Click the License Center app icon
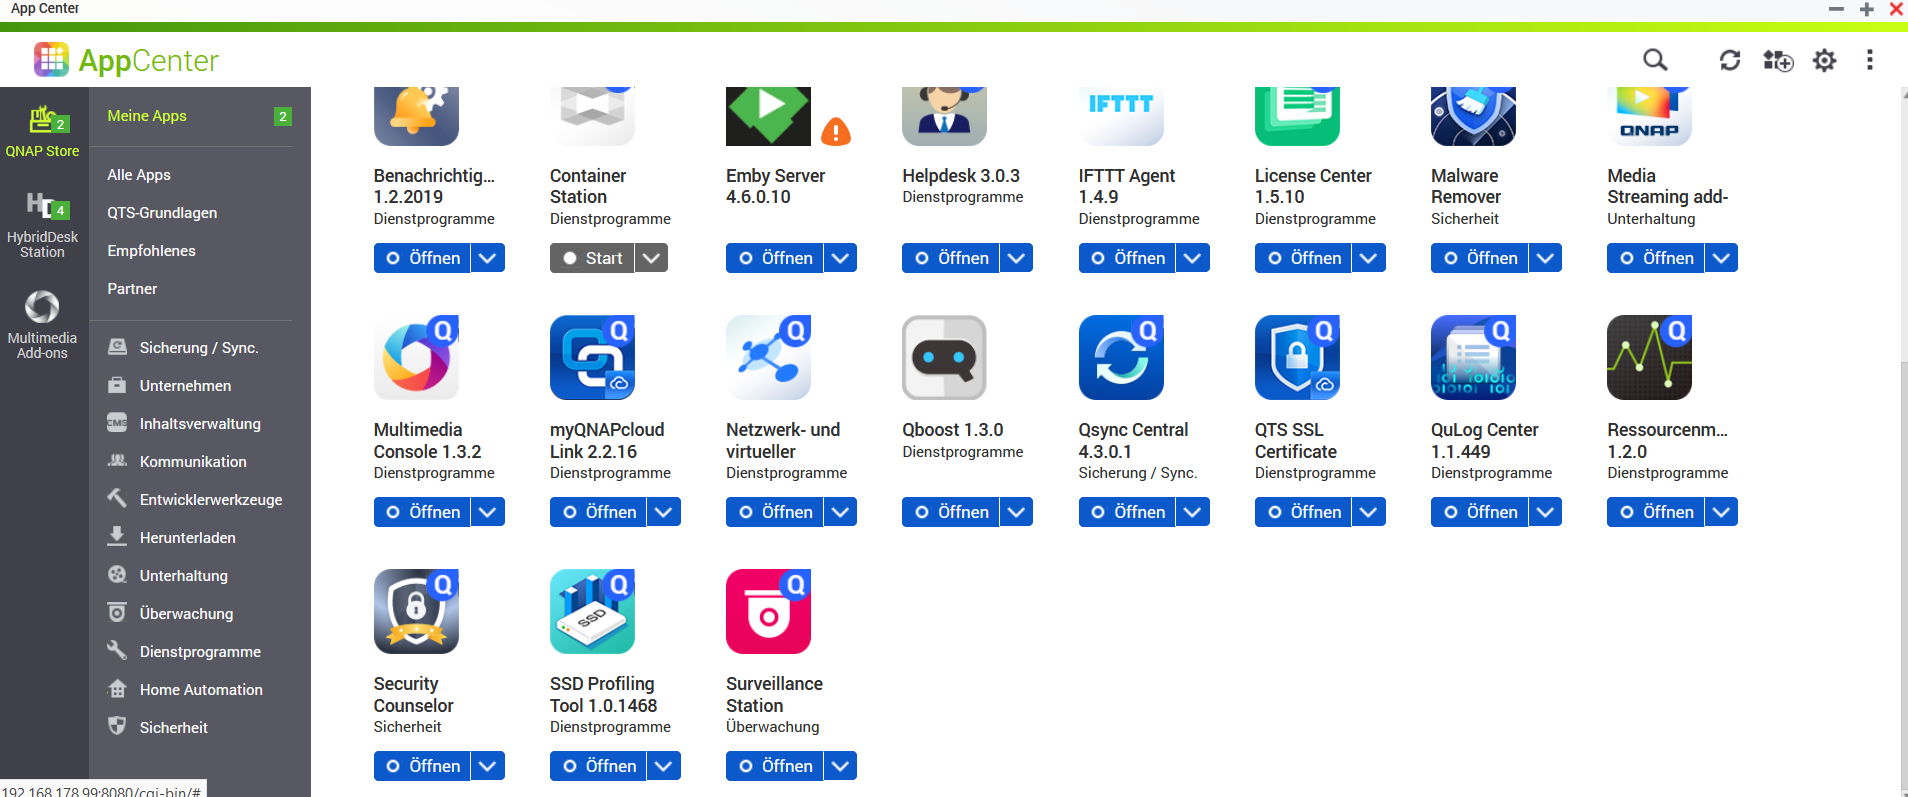The width and height of the screenshot is (1908, 797). [1297, 116]
